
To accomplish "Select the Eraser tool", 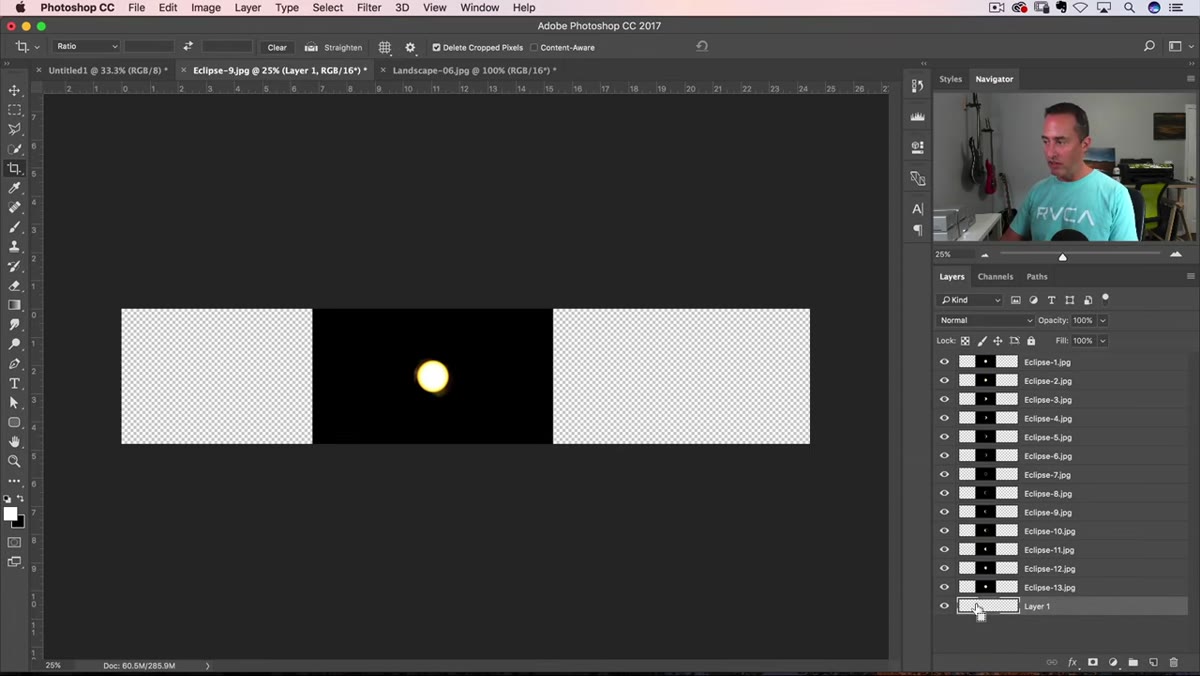I will 14,285.
